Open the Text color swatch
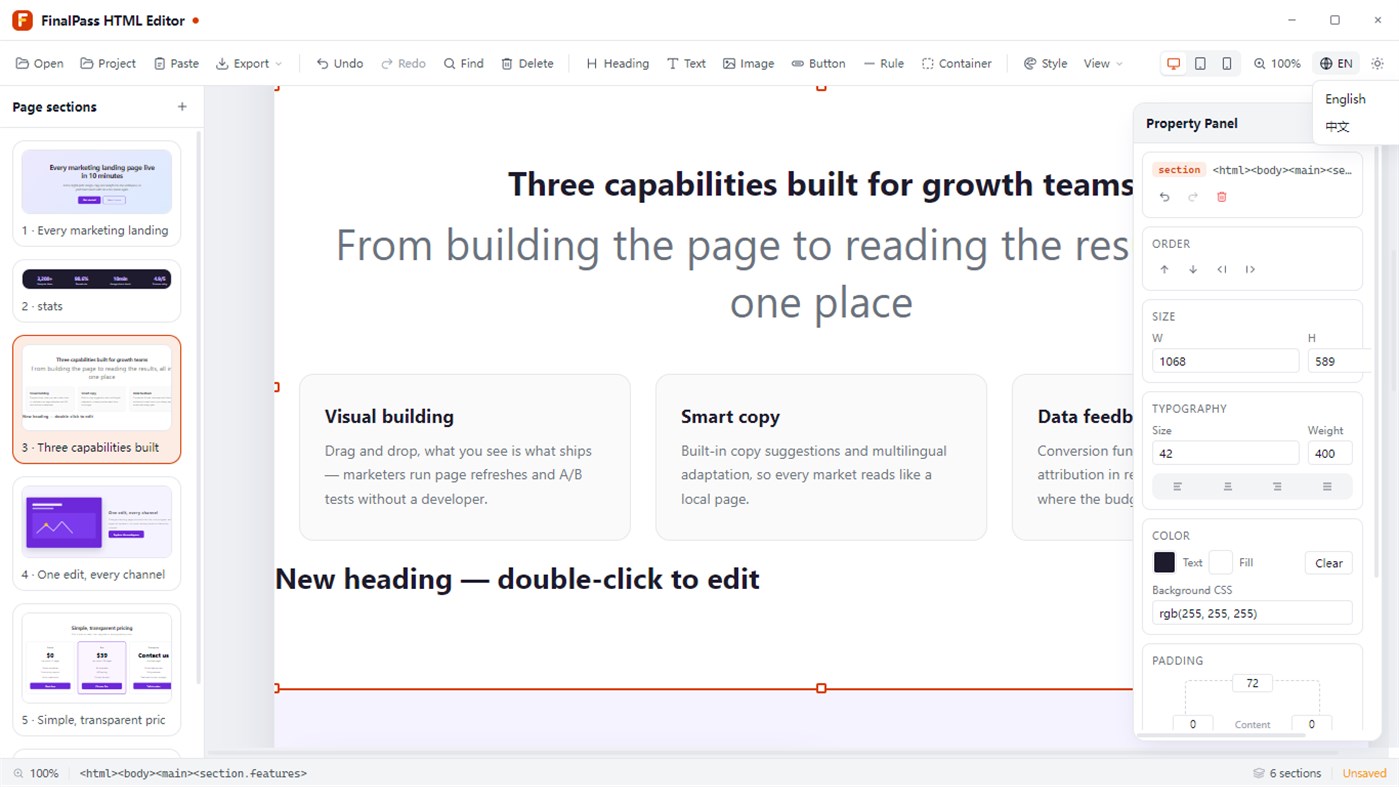 [1164, 563]
